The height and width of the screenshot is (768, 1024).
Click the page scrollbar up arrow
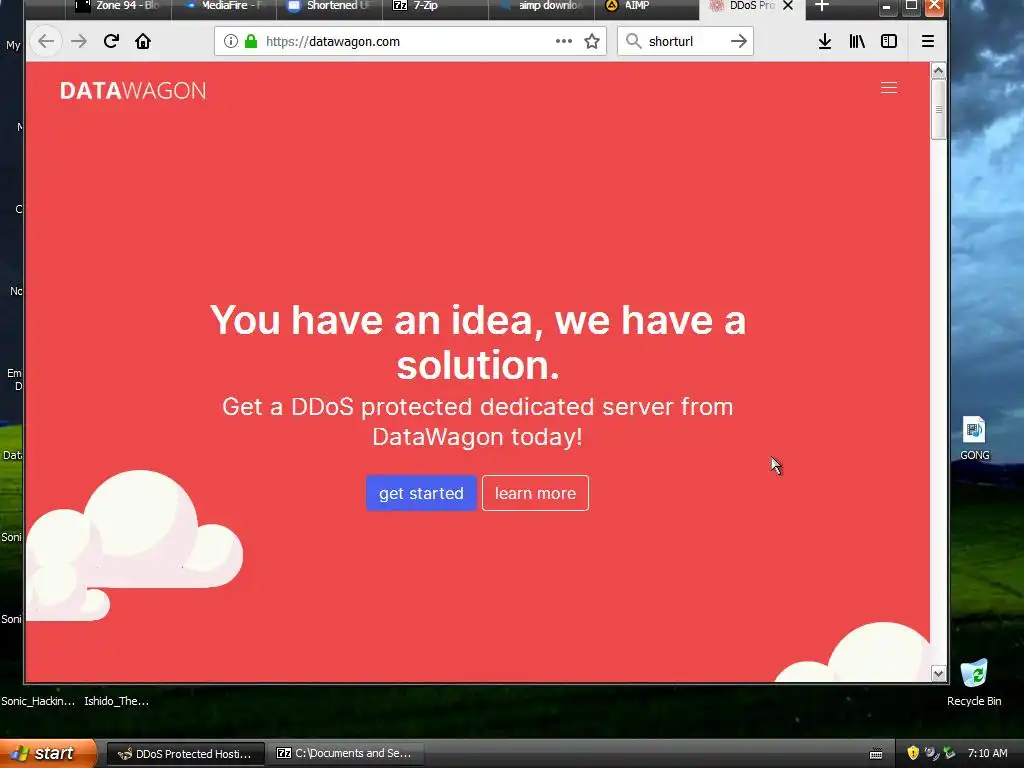tap(938, 71)
